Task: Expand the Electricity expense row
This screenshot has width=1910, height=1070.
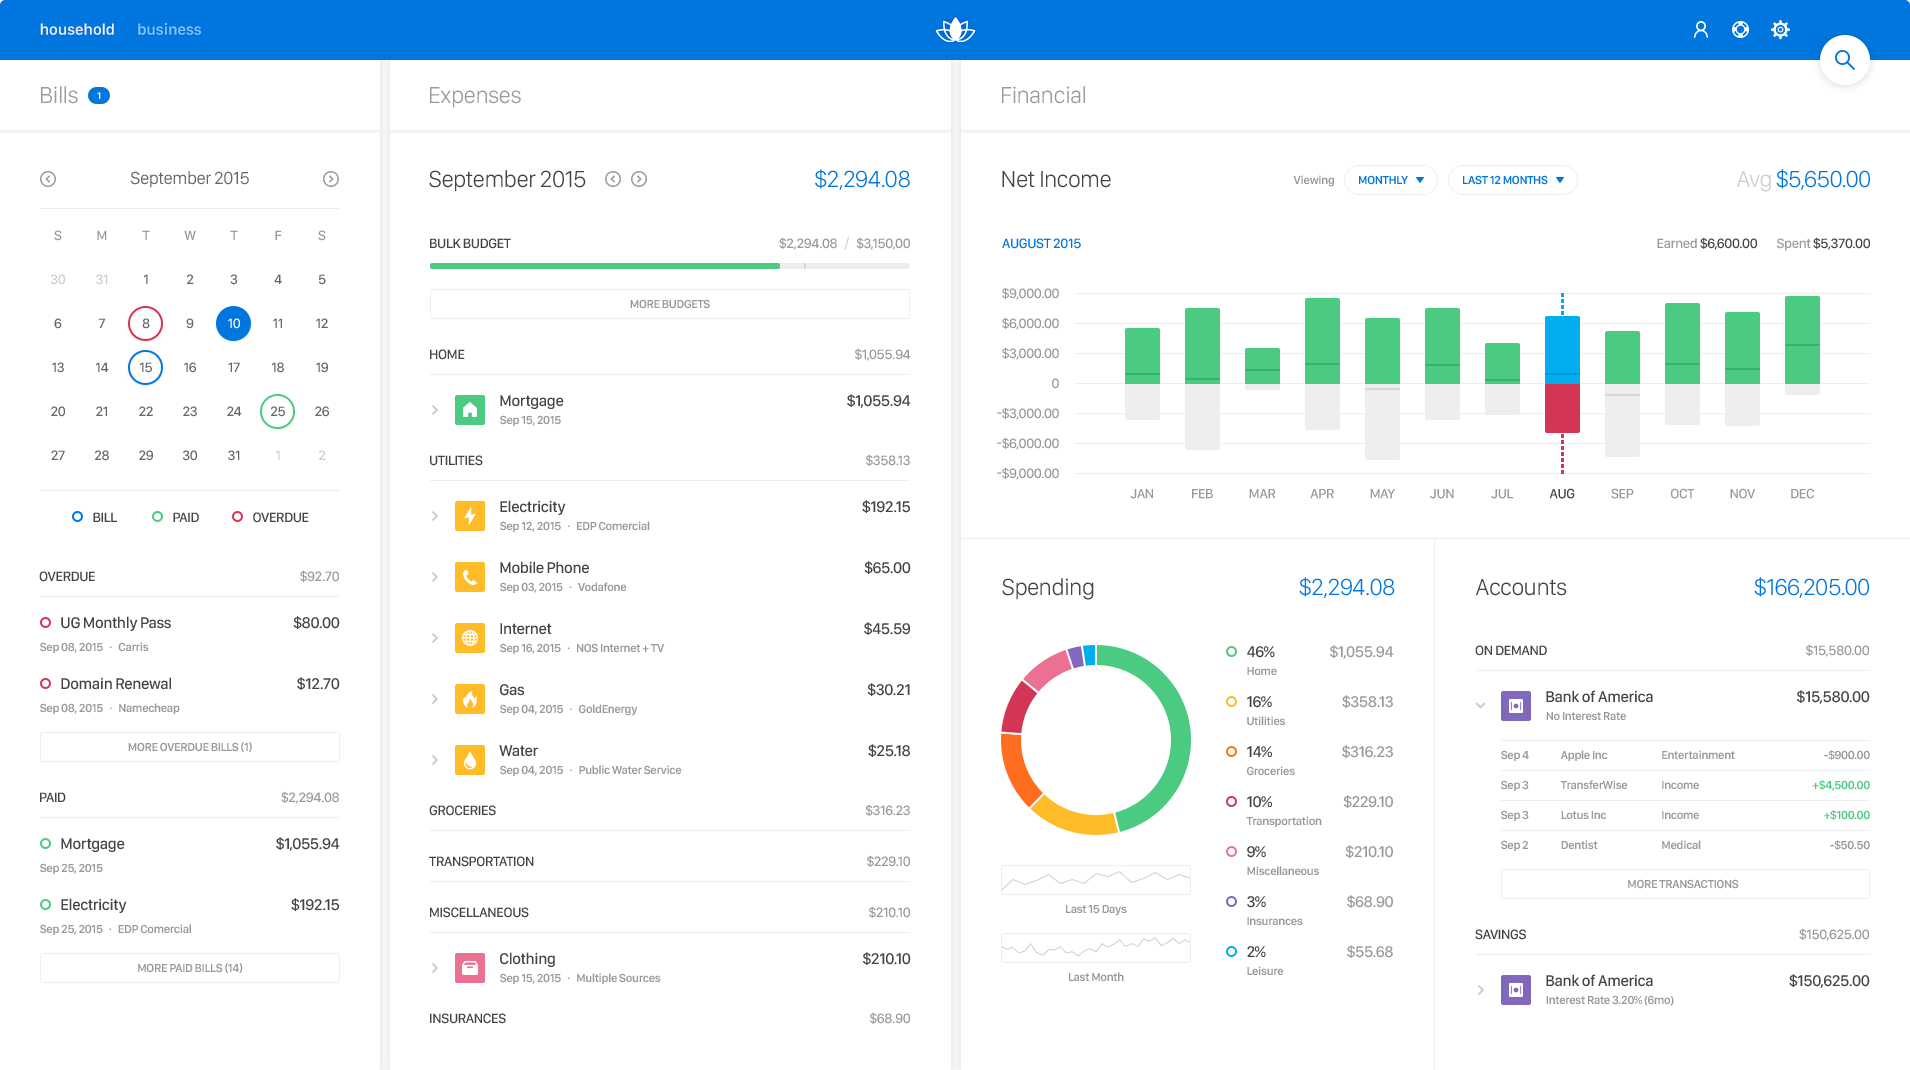Action: click(435, 516)
